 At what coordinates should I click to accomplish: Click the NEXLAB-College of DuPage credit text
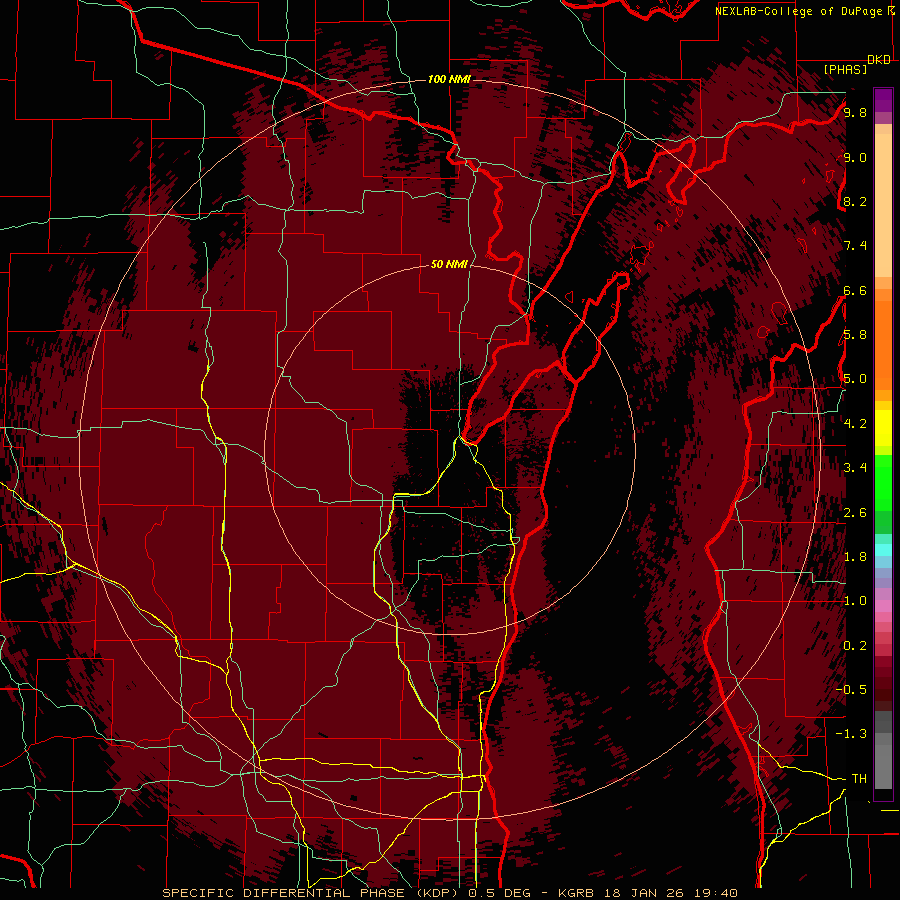[801, 11]
